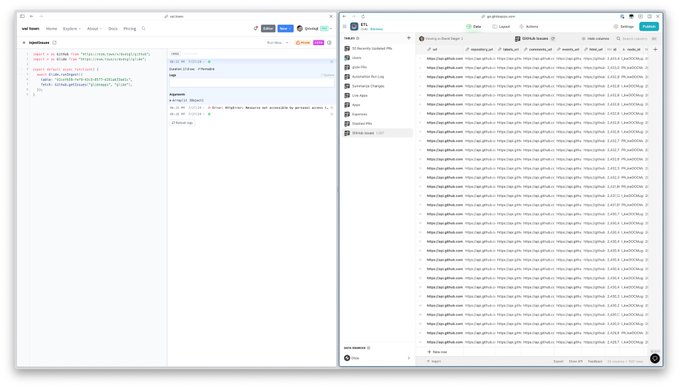The width and height of the screenshot is (680, 388).
Task: Click the Hide columns button
Action: pos(595,39)
